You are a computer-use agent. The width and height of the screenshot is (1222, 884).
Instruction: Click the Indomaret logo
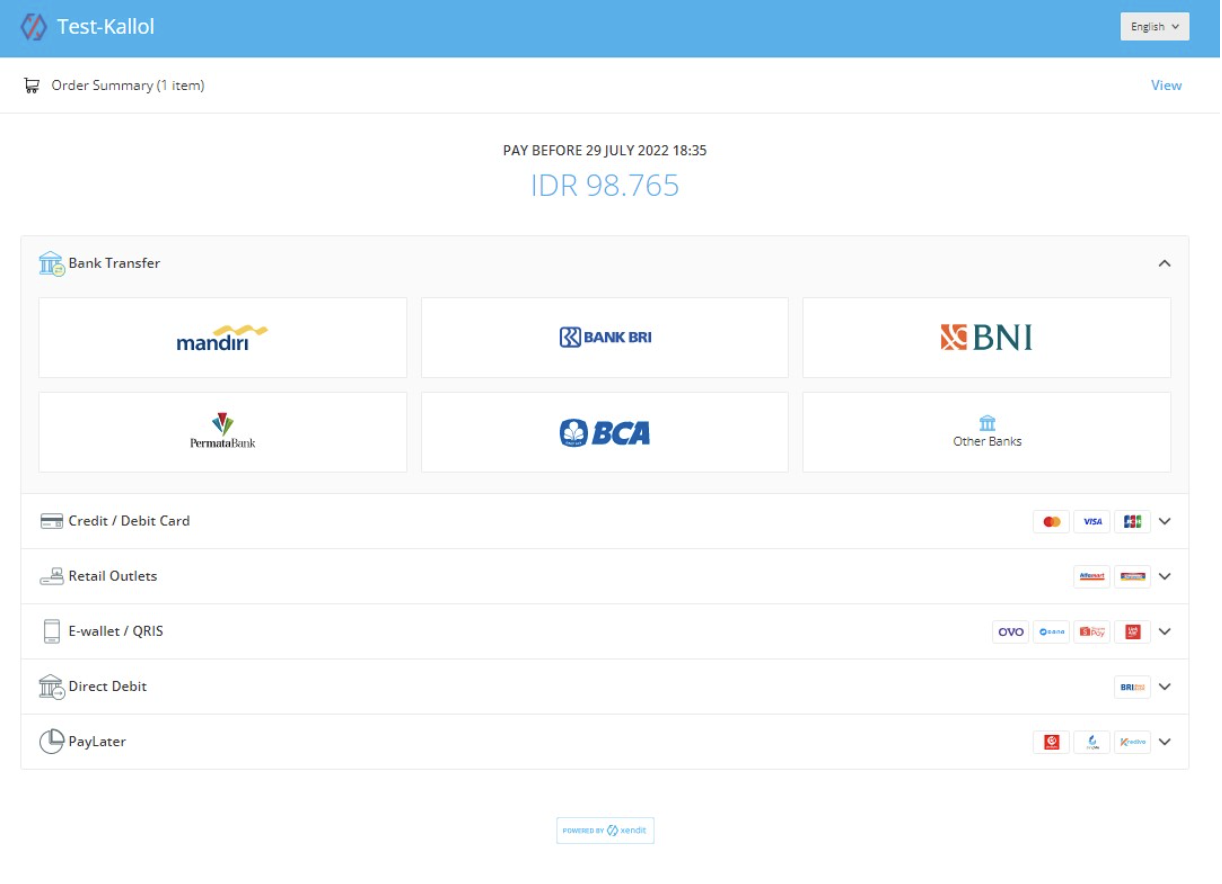(1132, 576)
